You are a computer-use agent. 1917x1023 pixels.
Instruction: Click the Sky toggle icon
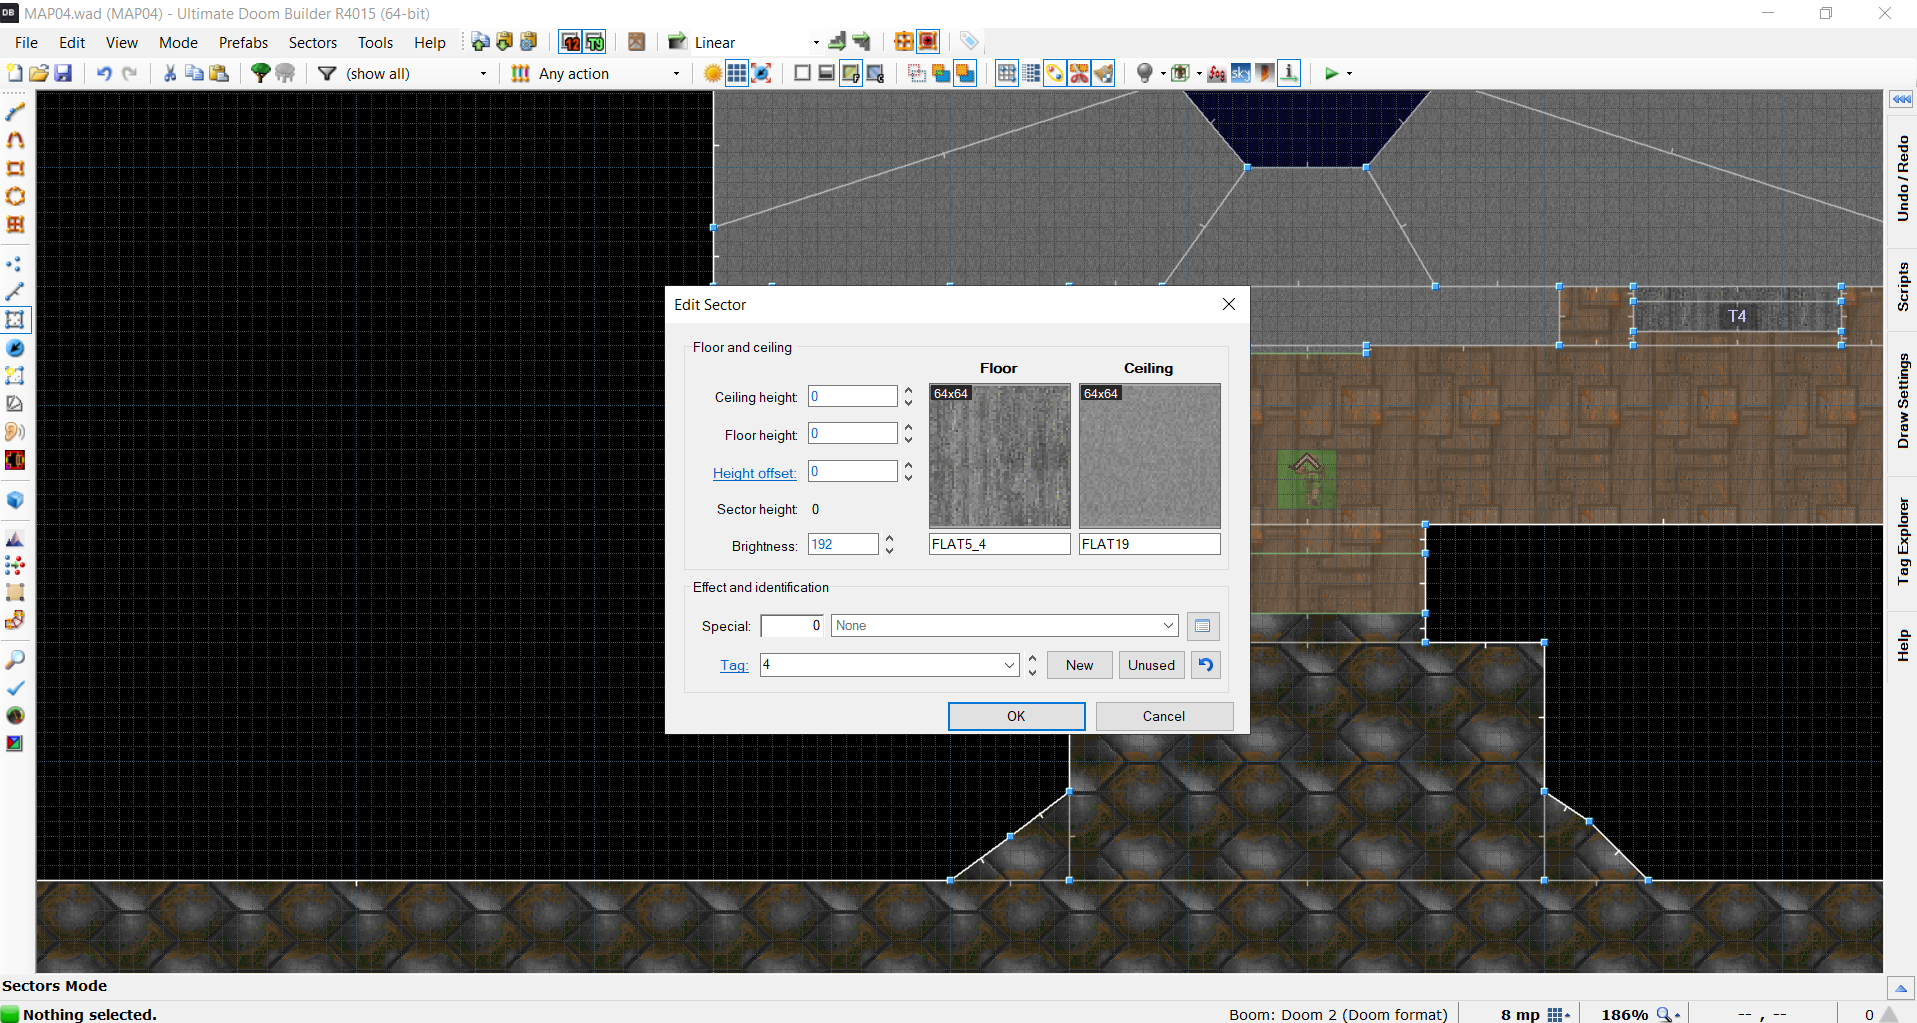pos(1241,73)
